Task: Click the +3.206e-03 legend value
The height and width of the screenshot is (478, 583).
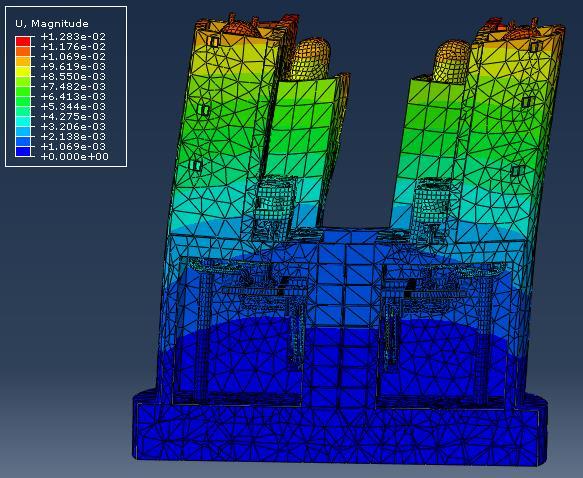Action: coord(73,127)
